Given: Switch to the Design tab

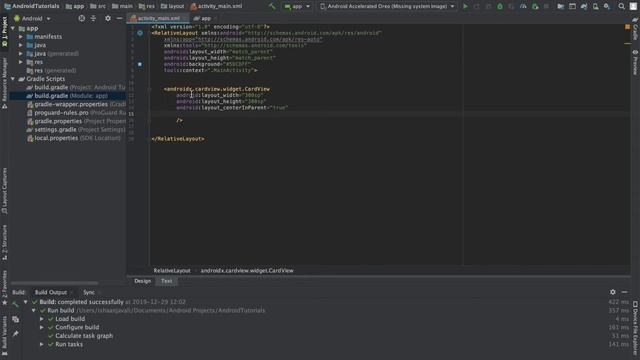Looking at the screenshot, I should click(142, 281).
